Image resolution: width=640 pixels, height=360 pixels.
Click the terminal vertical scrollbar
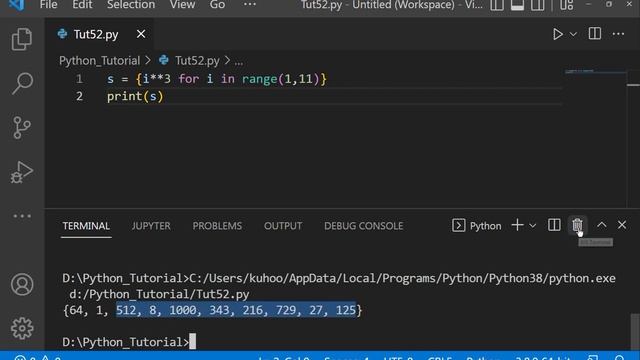click(x=635, y=331)
